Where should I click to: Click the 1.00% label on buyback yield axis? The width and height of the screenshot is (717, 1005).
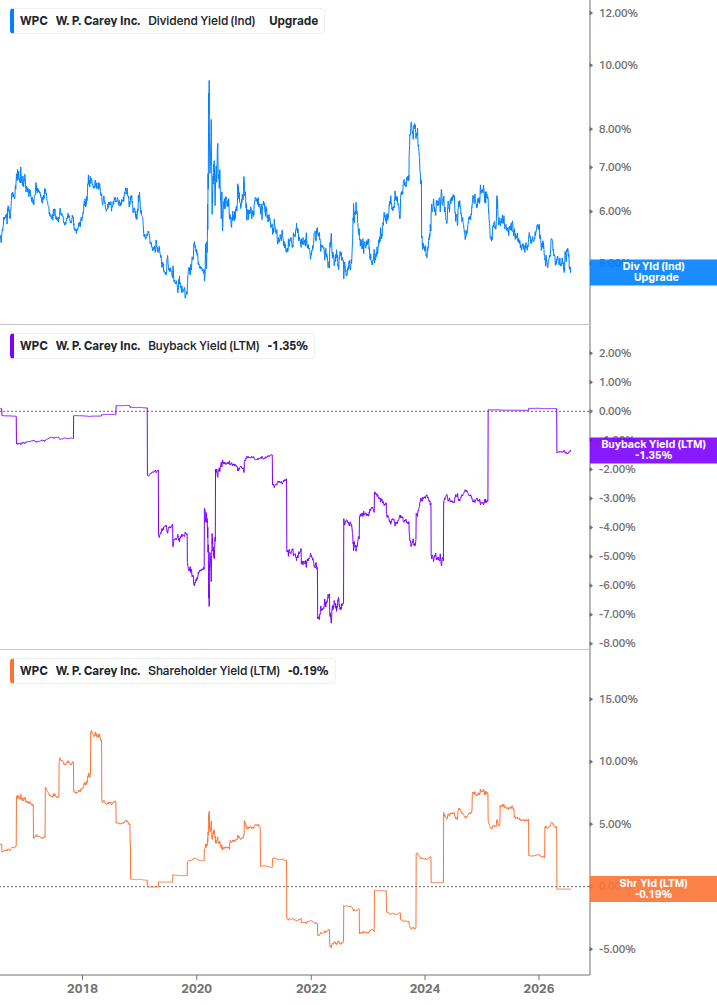coord(615,383)
